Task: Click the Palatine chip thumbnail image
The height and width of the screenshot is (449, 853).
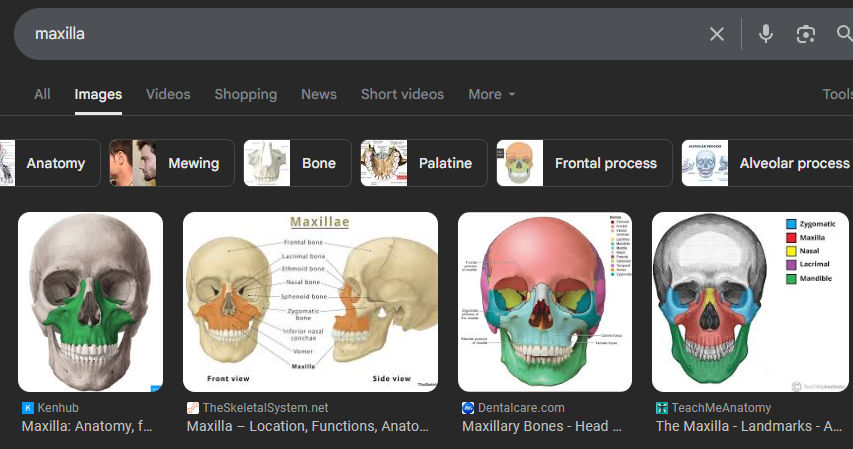Action: [x=384, y=163]
